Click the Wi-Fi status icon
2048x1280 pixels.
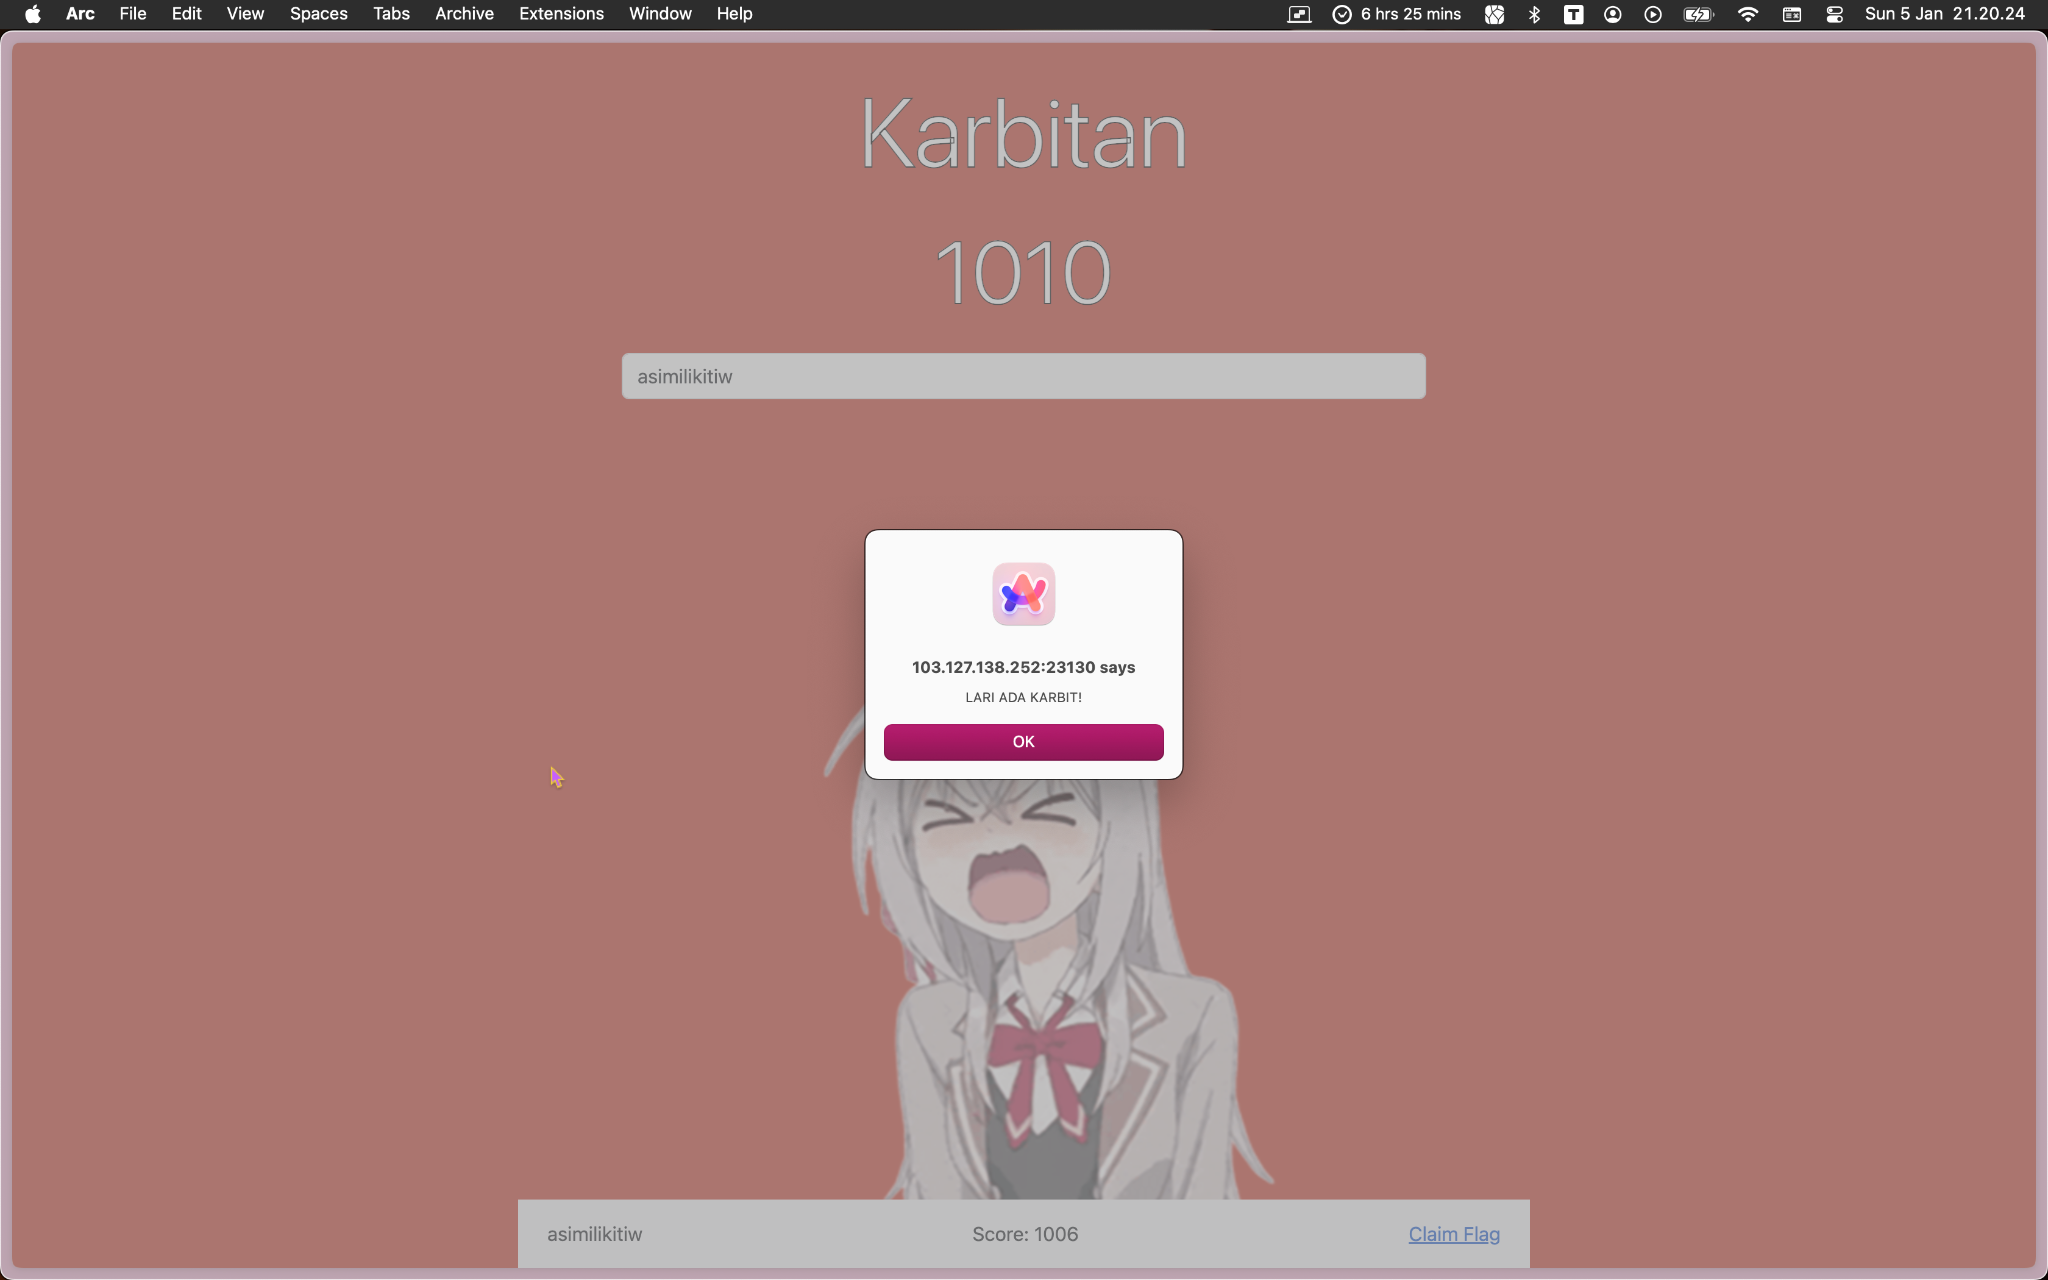(x=1747, y=14)
